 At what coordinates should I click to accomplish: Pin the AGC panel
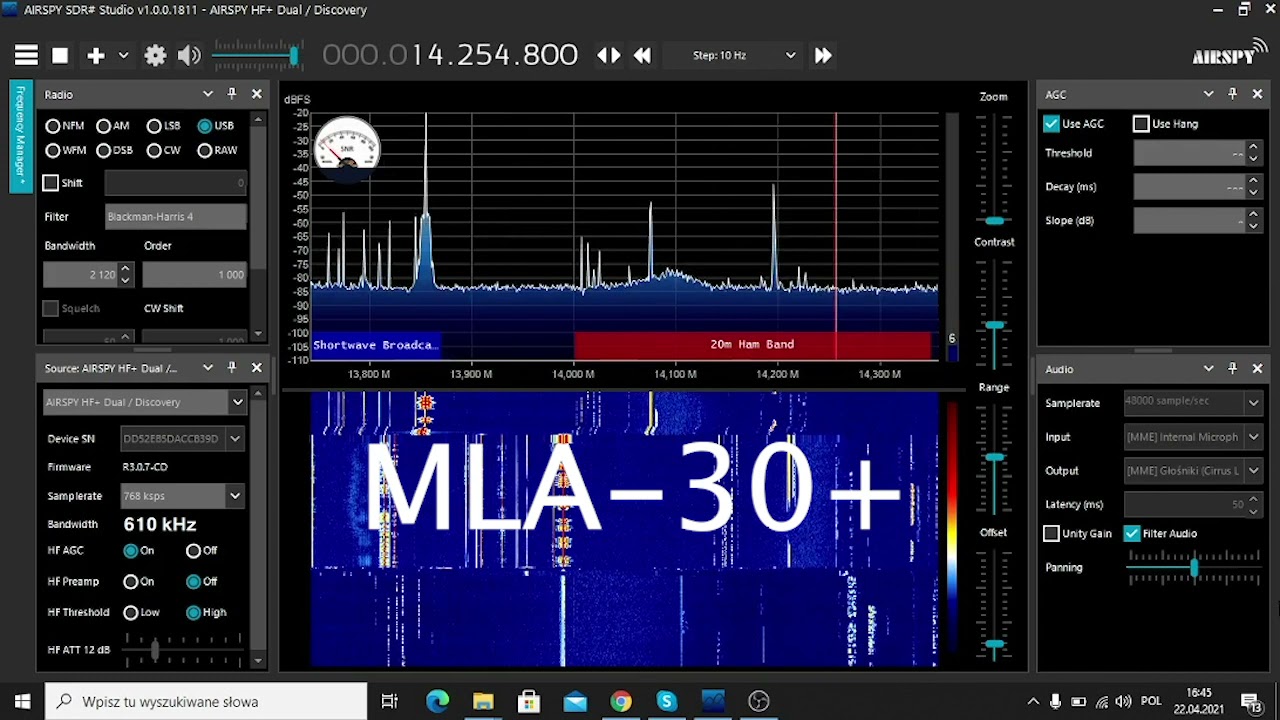pos(1232,94)
